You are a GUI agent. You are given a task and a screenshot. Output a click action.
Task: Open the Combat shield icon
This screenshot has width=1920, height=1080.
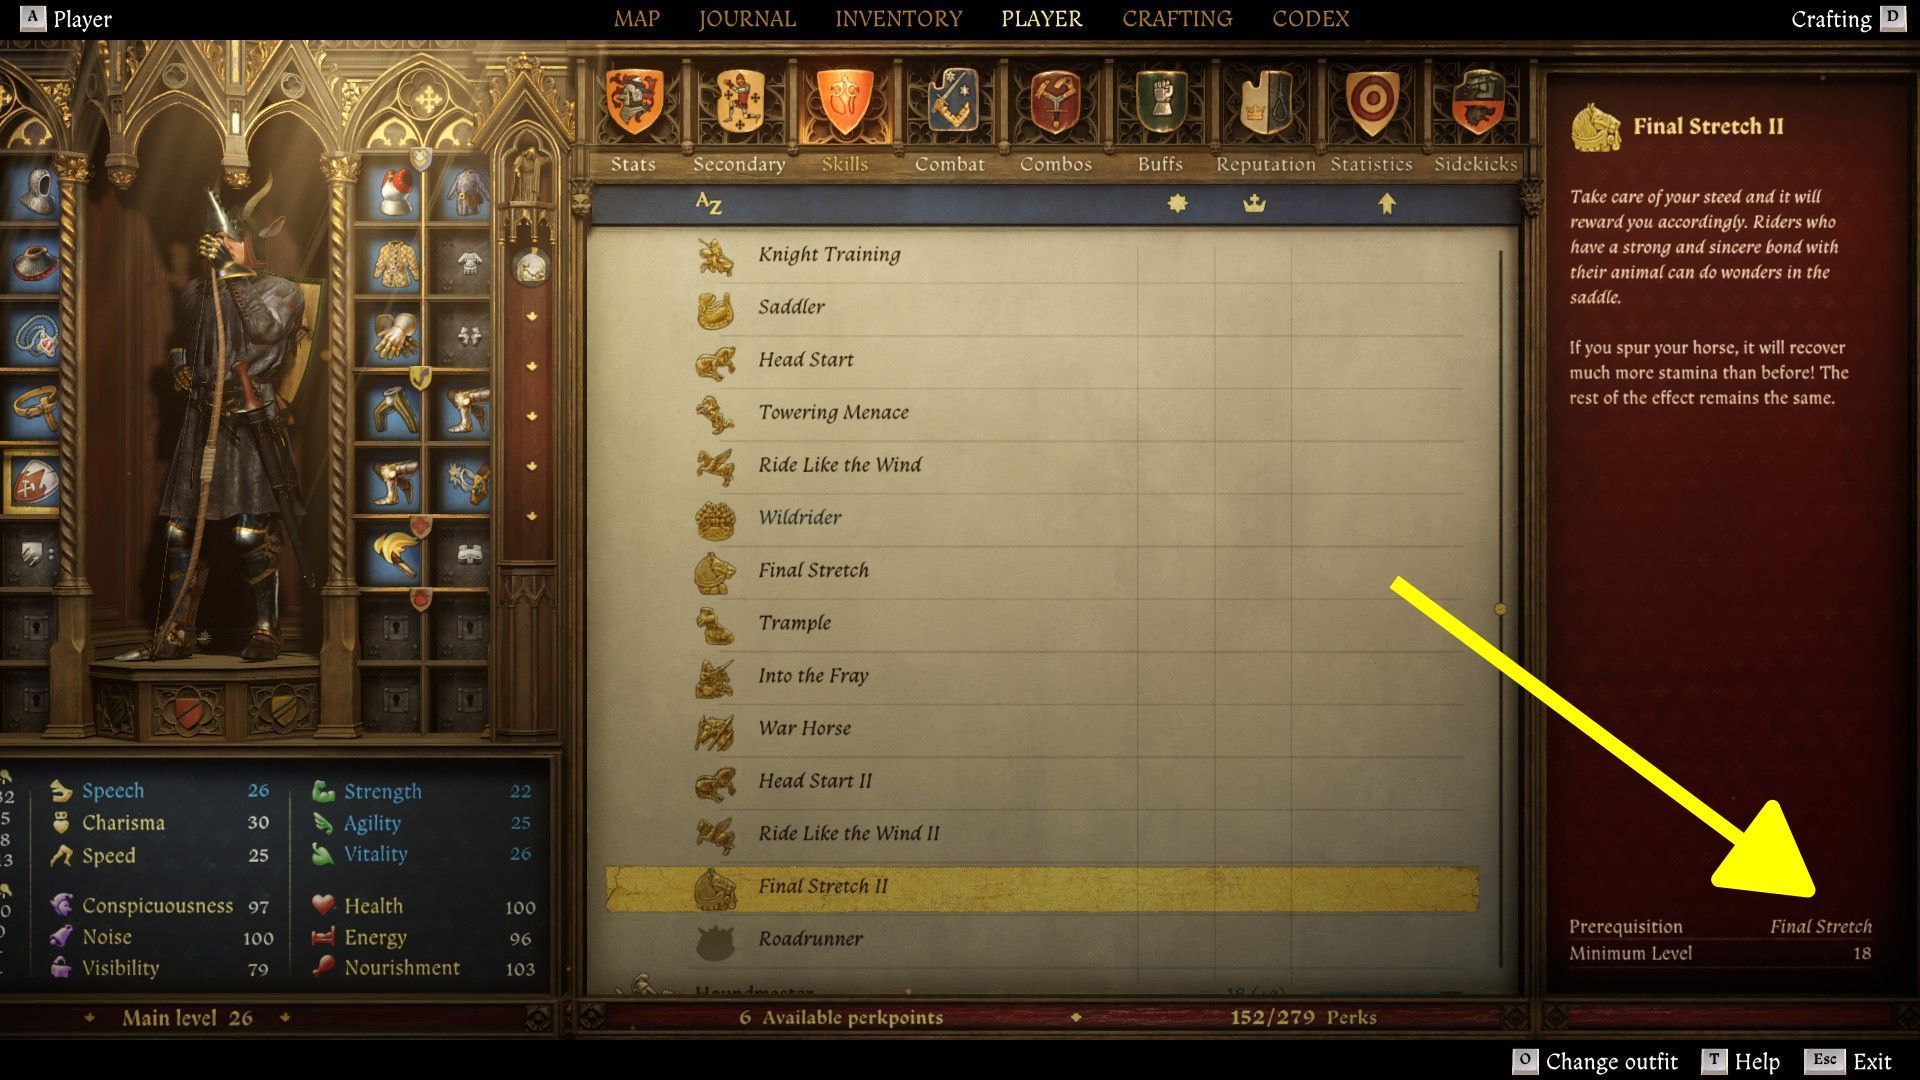pyautogui.click(x=950, y=102)
